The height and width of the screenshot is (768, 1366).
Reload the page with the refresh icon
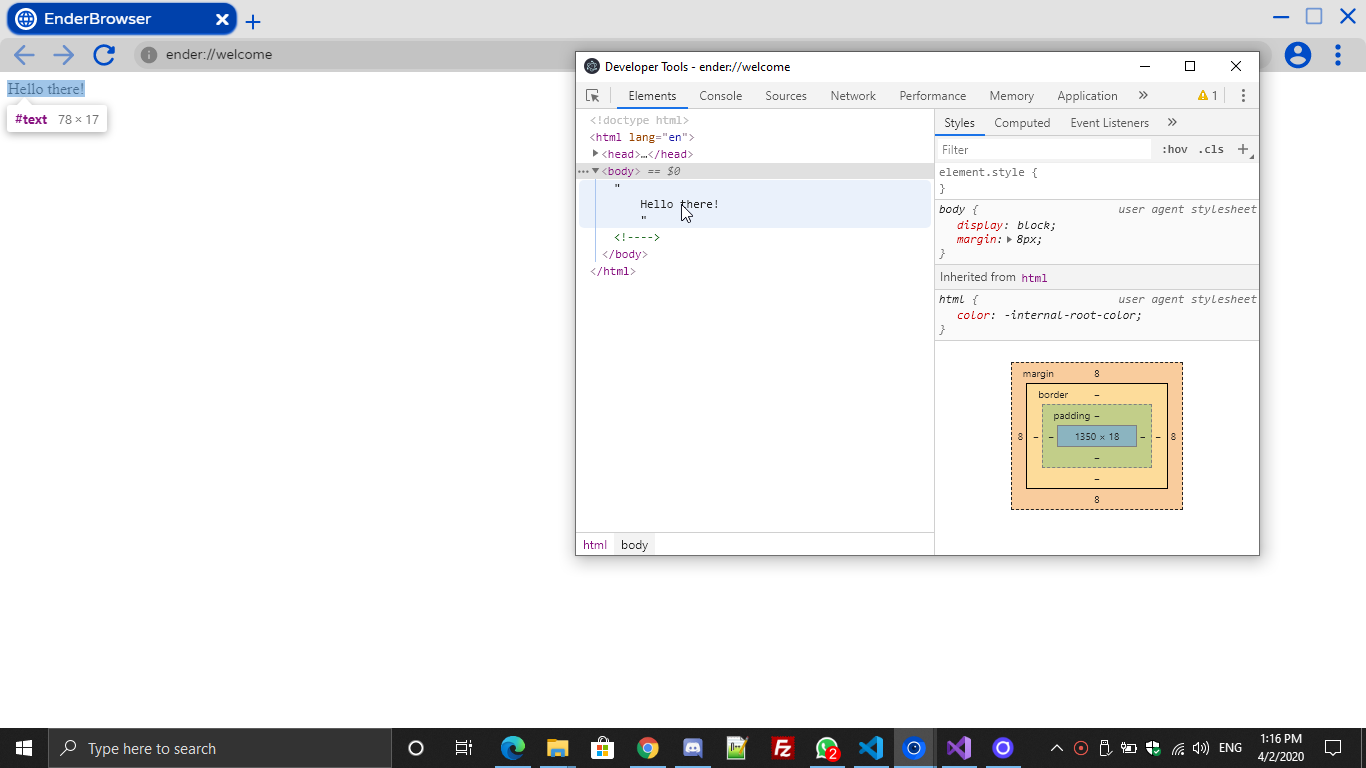click(104, 55)
